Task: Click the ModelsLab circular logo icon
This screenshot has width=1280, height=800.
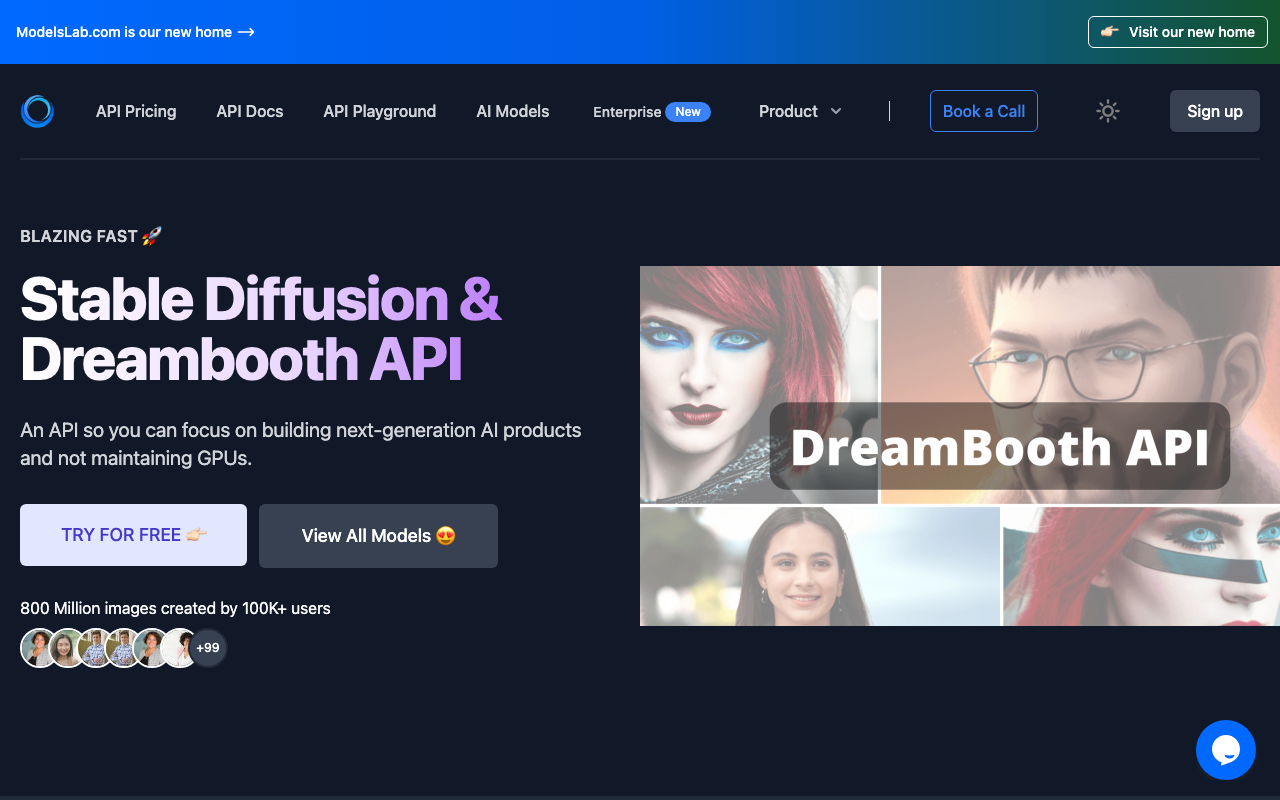Action: click(37, 111)
